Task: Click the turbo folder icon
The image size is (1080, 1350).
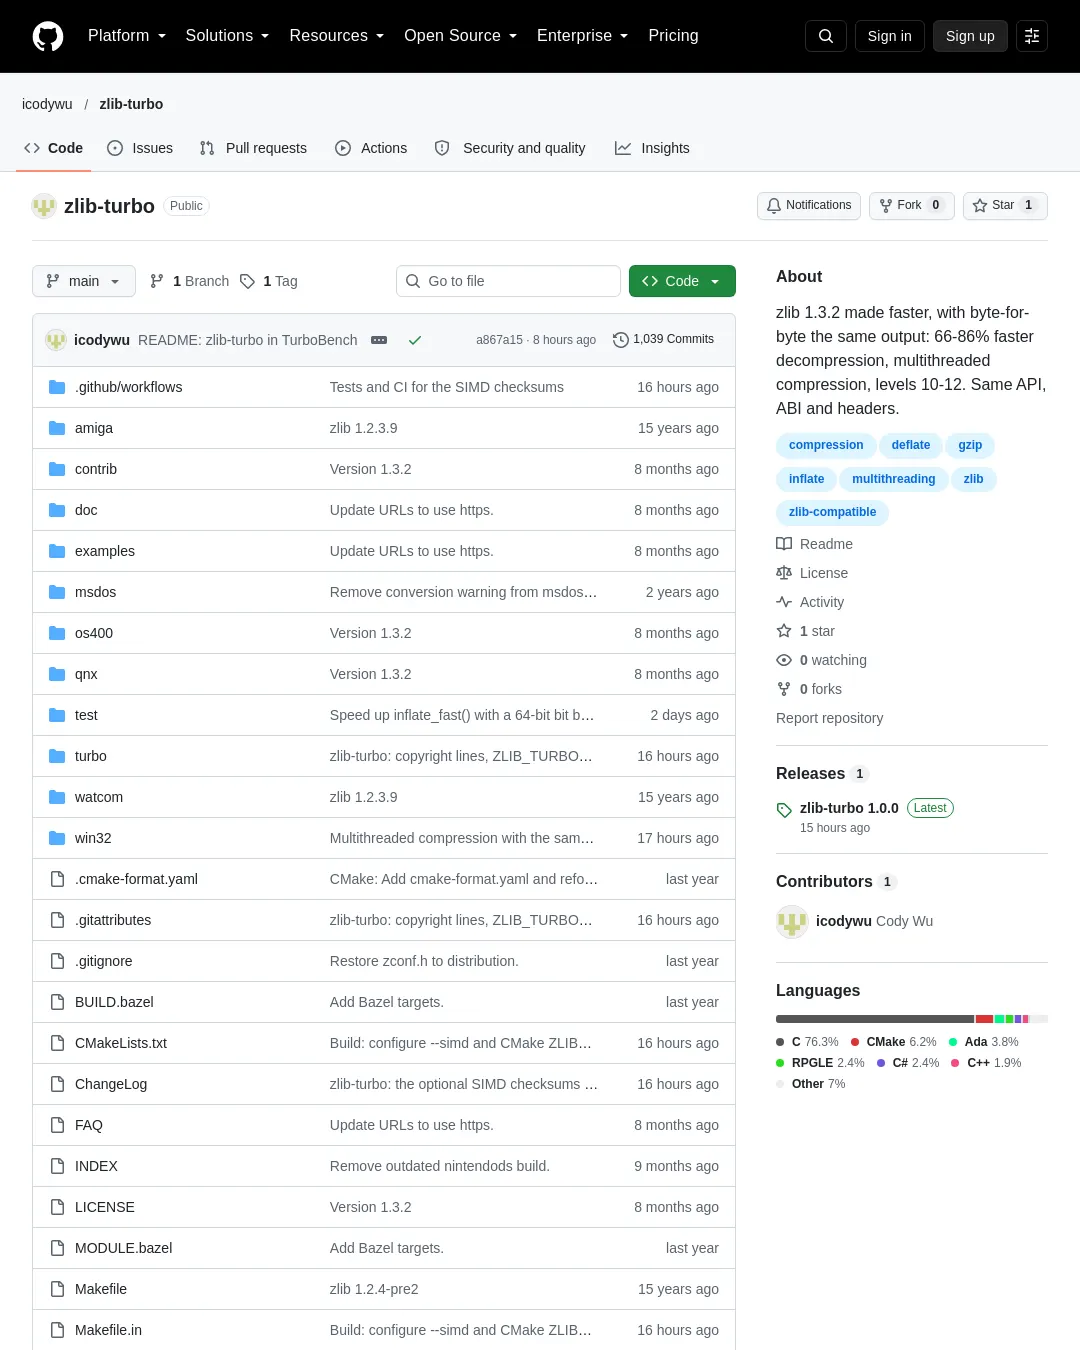Action: click(57, 756)
